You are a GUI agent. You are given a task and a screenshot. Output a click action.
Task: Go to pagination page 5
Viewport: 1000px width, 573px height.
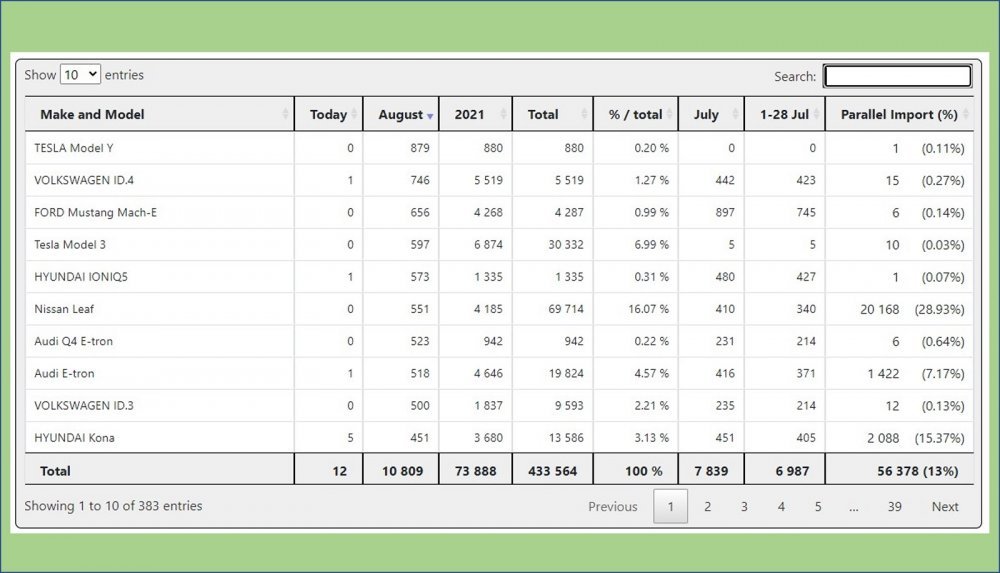click(x=818, y=507)
